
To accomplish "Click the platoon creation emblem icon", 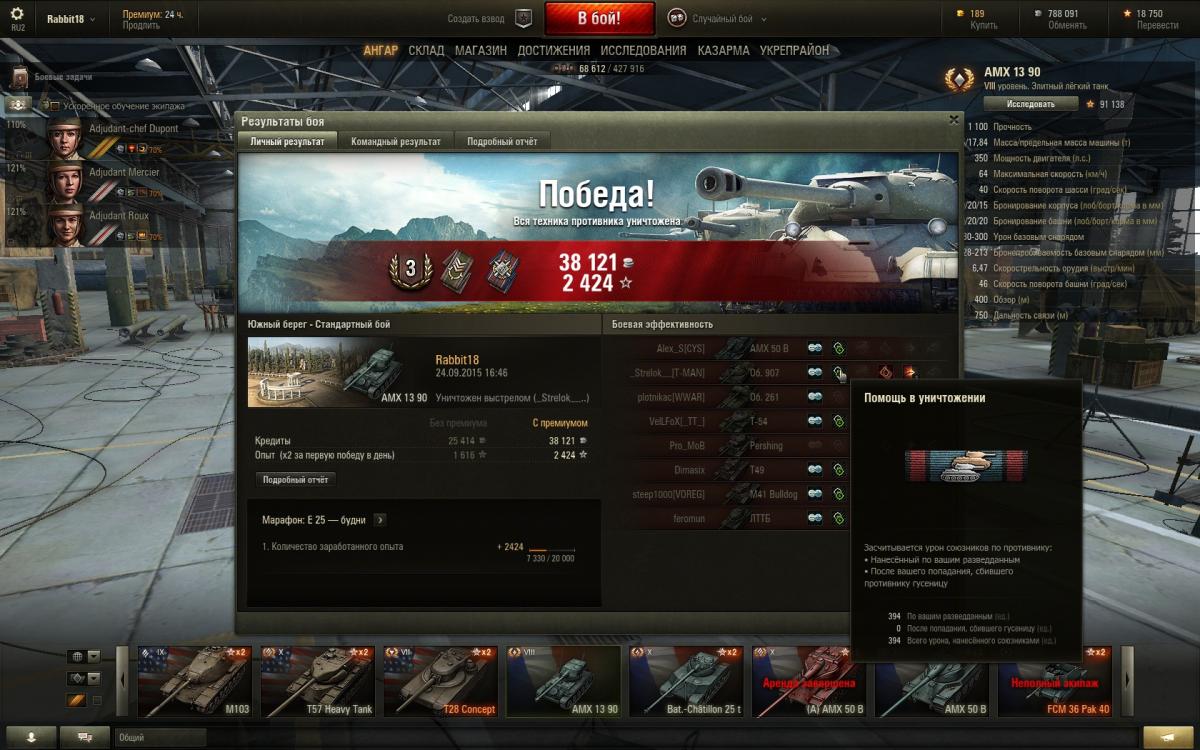I will [523, 18].
